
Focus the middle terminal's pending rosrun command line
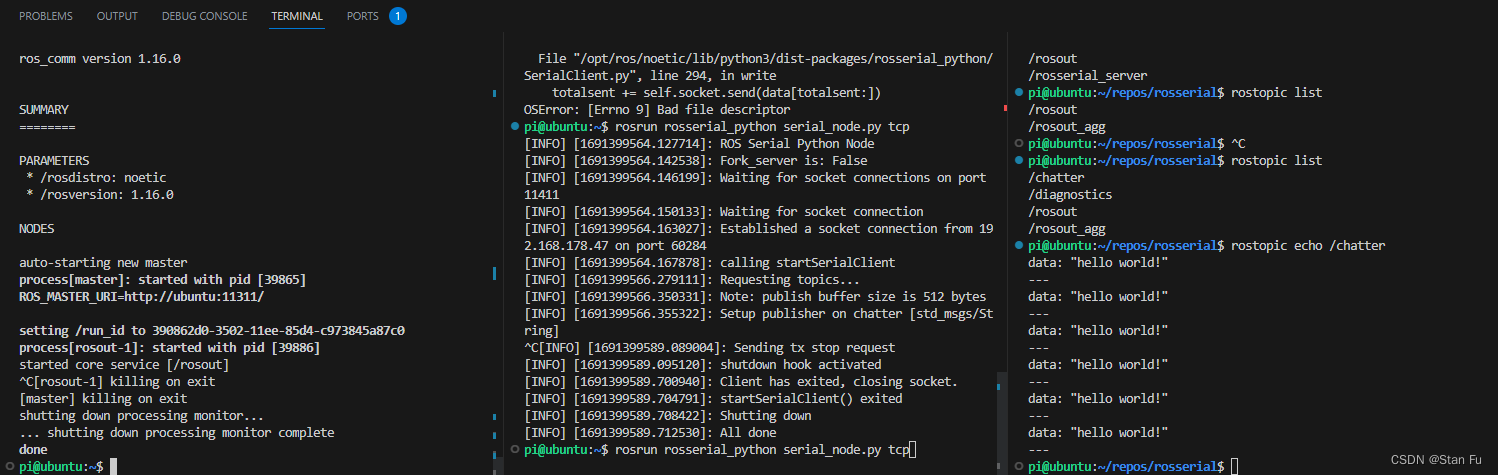[760, 451]
